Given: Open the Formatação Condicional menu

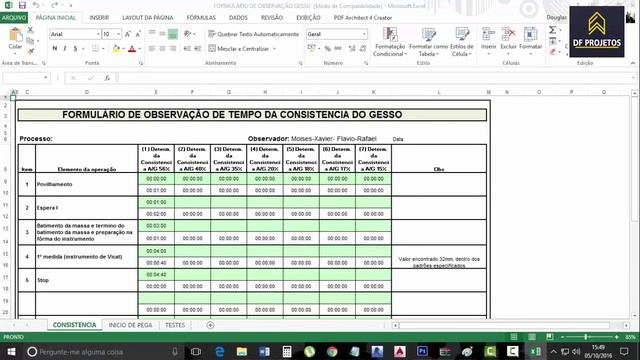Looking at the screenshot, I should click(390, 42).
